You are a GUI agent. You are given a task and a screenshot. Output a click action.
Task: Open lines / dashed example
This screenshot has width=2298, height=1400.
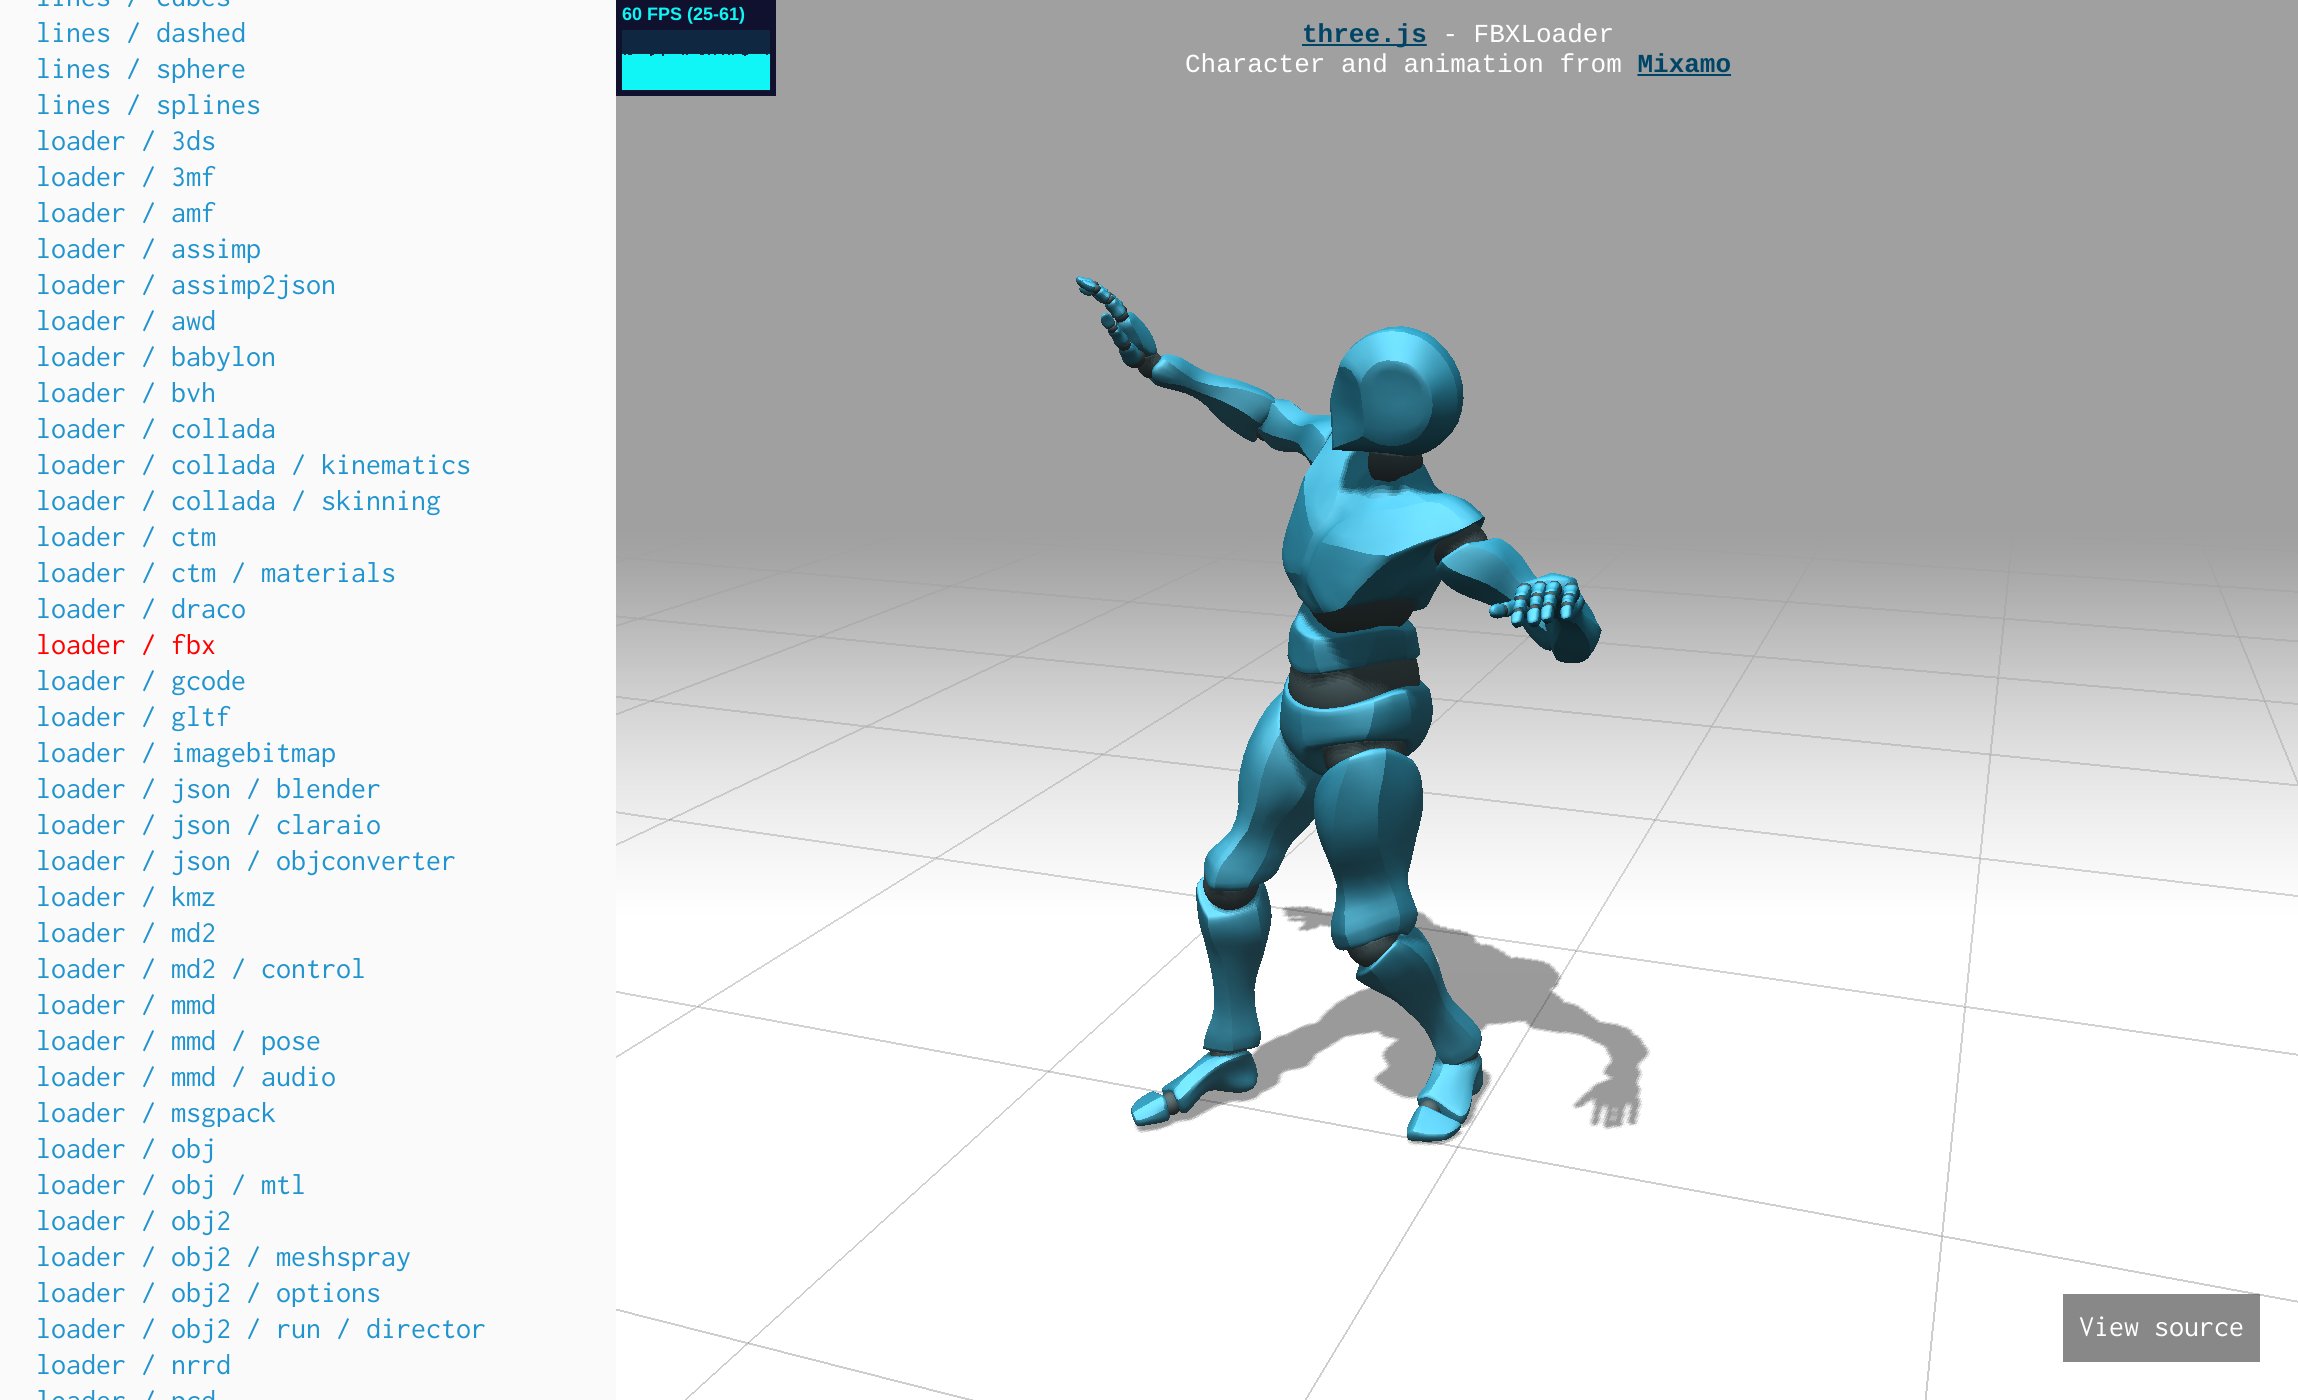point(141,33)
